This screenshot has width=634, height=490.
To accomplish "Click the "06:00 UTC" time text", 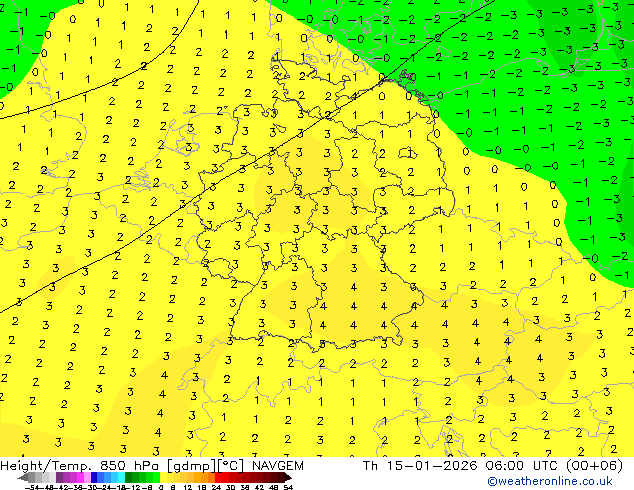I will click(524, 466).
